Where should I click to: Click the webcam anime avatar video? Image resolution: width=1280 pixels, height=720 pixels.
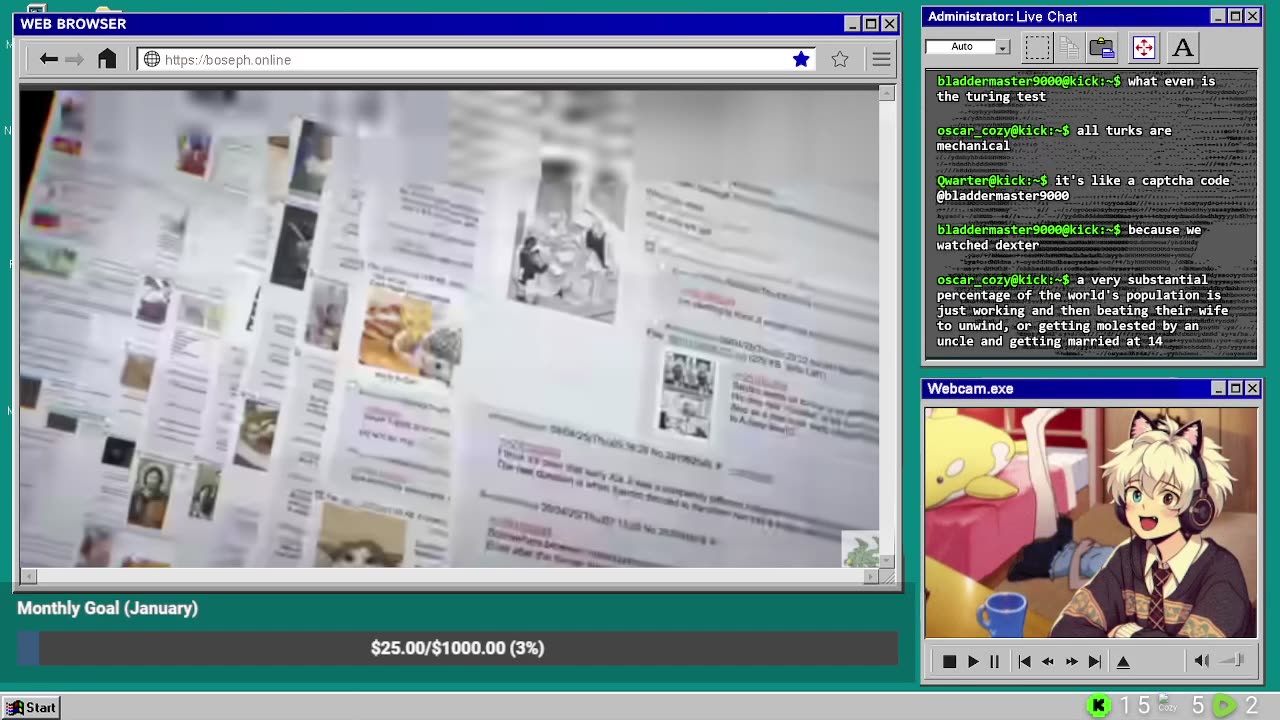1091,522
